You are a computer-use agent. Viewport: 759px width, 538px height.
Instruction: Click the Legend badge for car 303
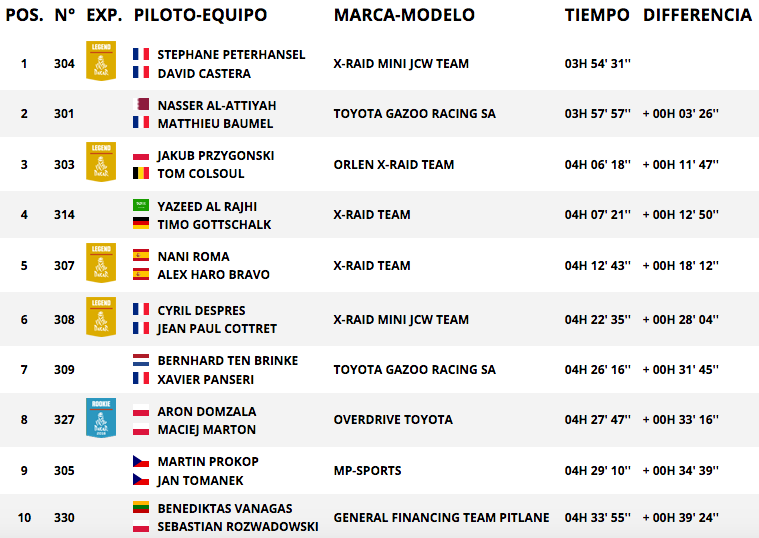point(101,162)
